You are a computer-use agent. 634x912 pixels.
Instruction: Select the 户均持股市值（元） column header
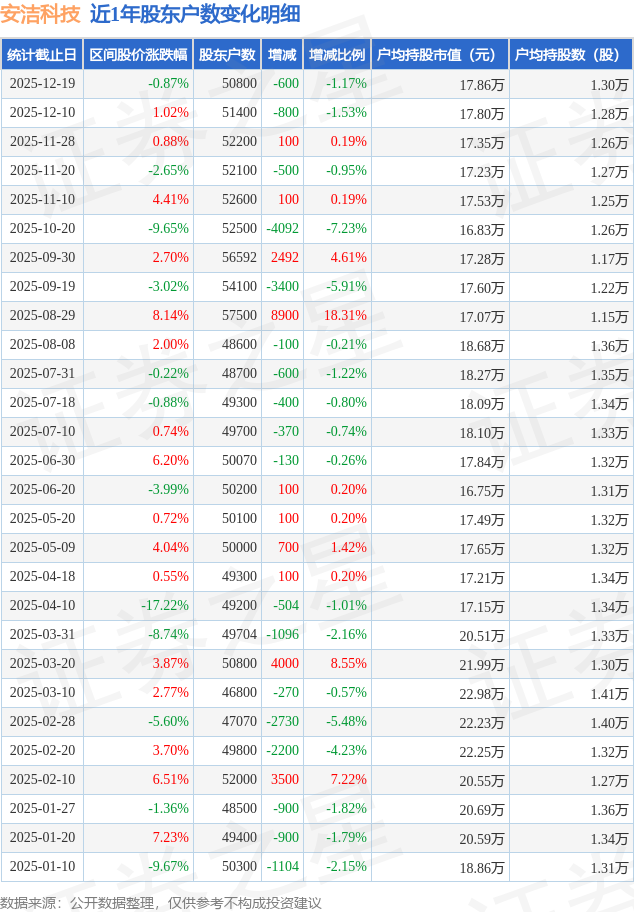point(440,55)
